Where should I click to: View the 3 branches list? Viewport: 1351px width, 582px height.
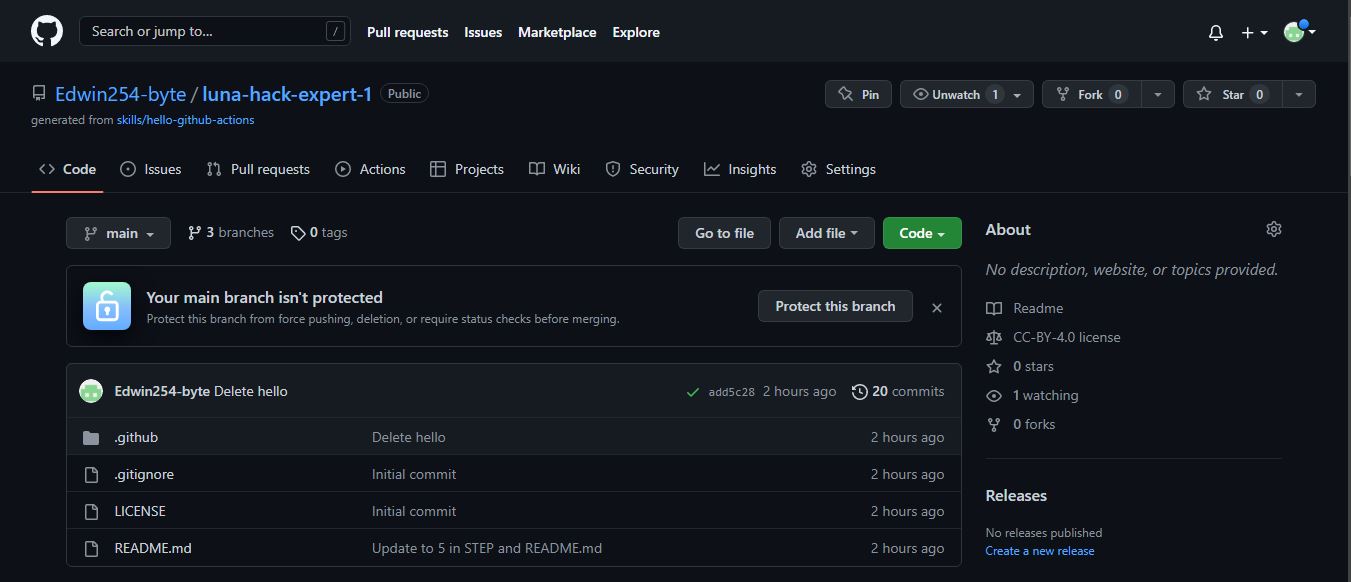pos(231,232)
